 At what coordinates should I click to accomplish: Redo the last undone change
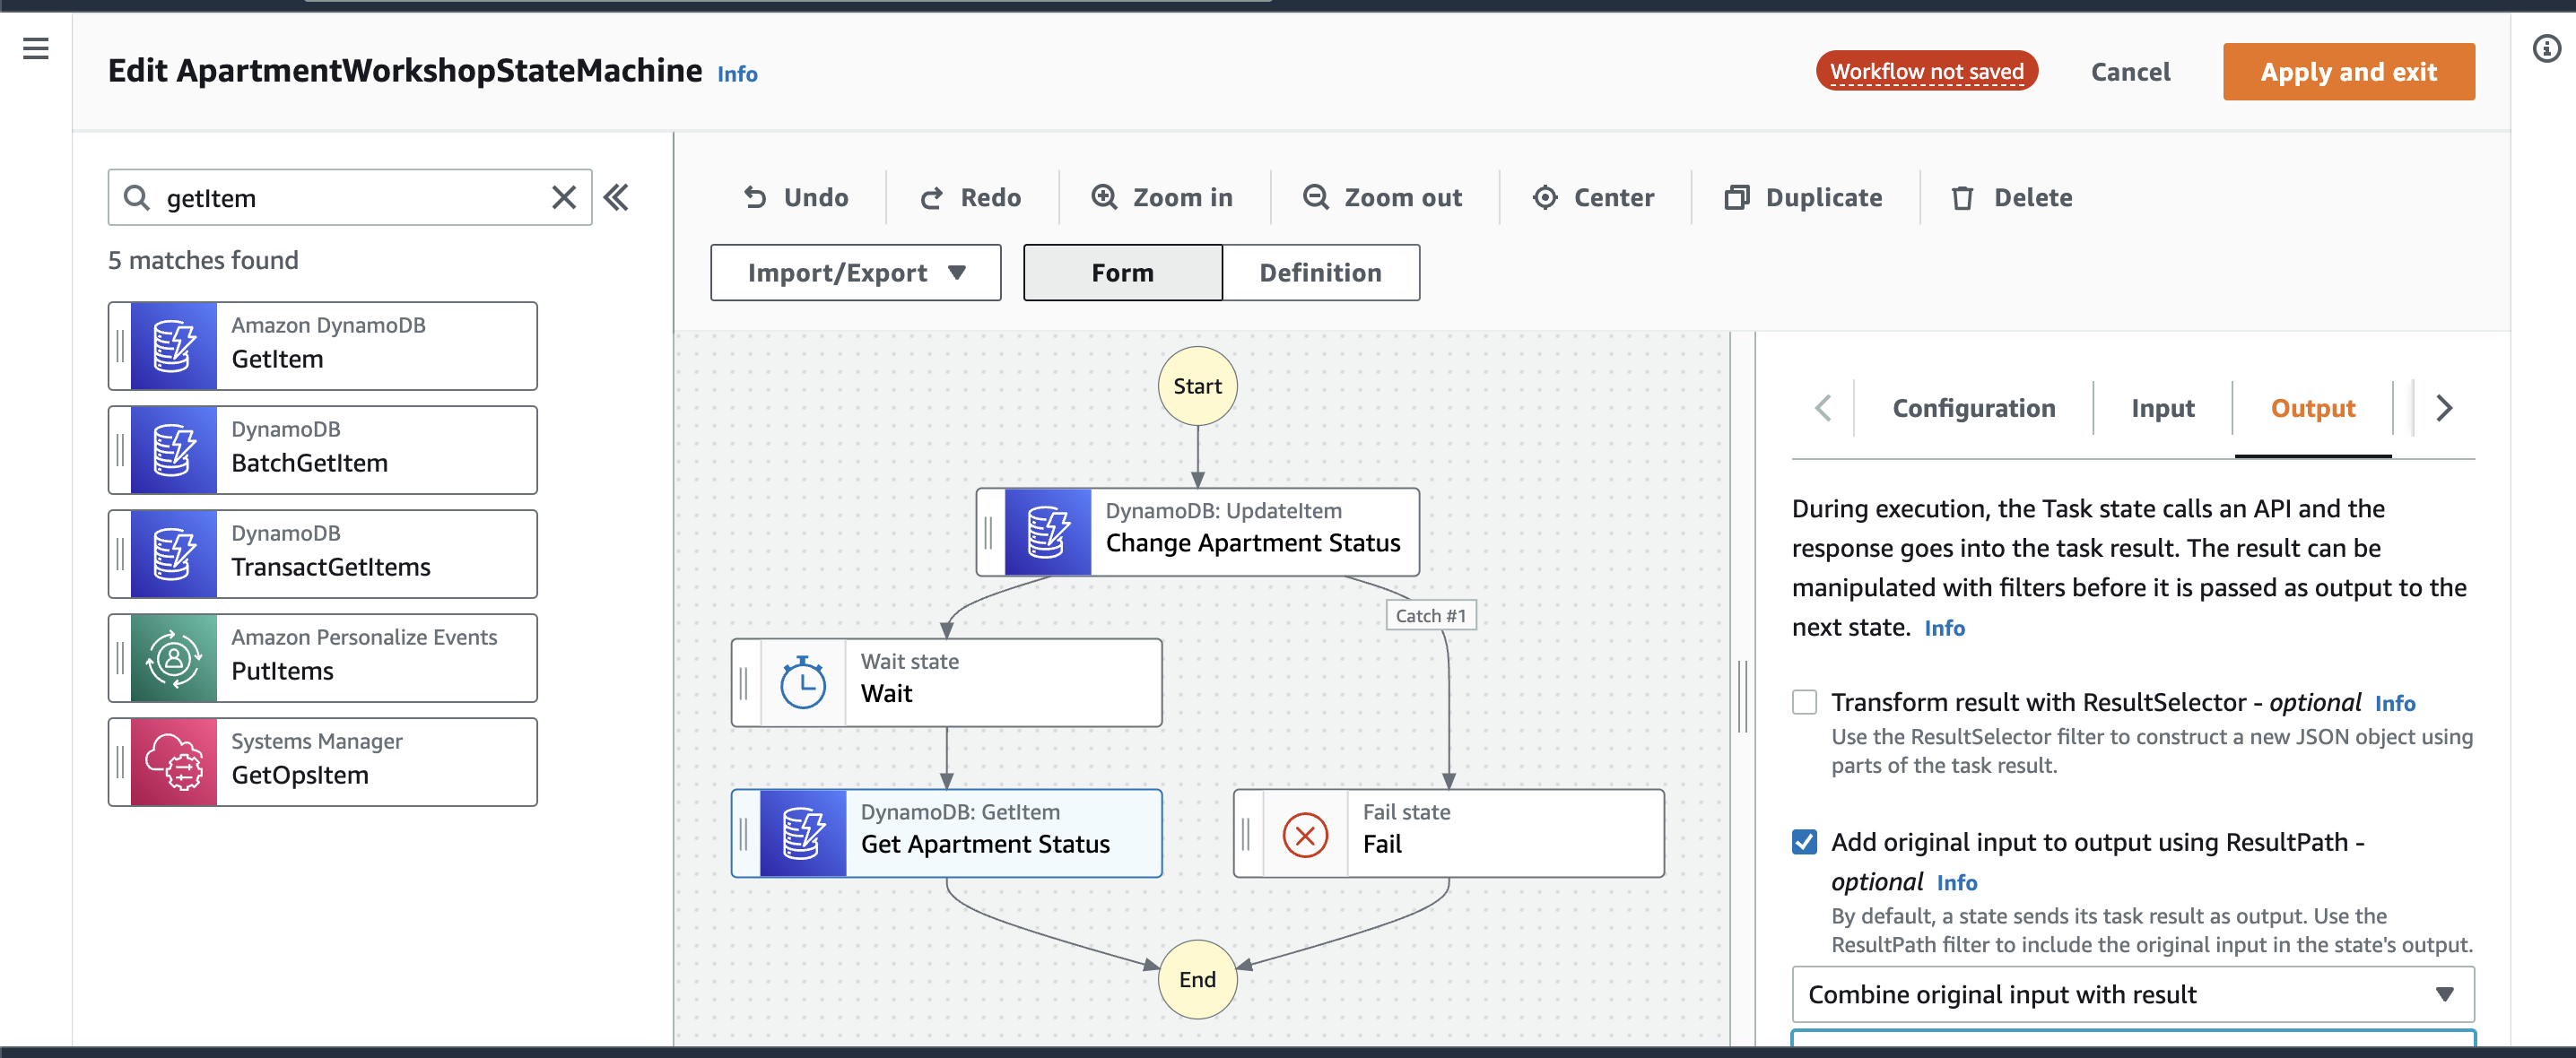[x=971, y=197]
